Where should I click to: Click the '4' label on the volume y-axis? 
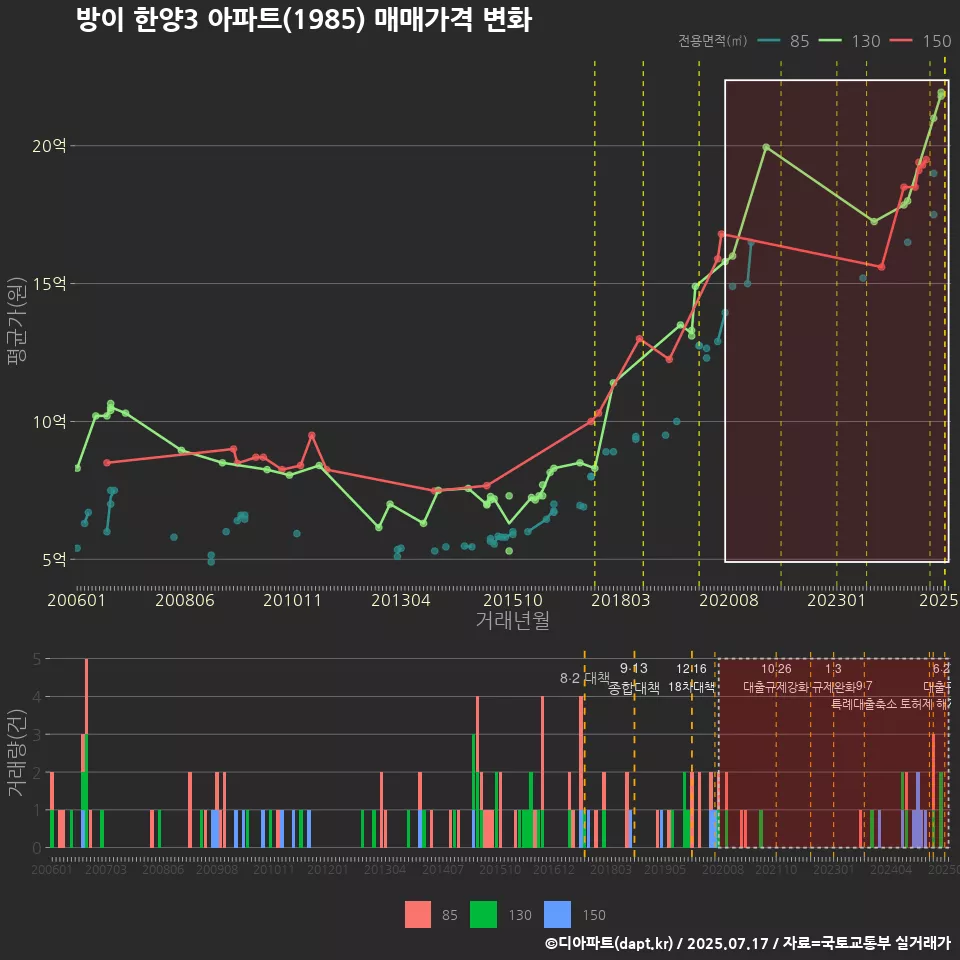pyautogui.click(x=37, y=697)
